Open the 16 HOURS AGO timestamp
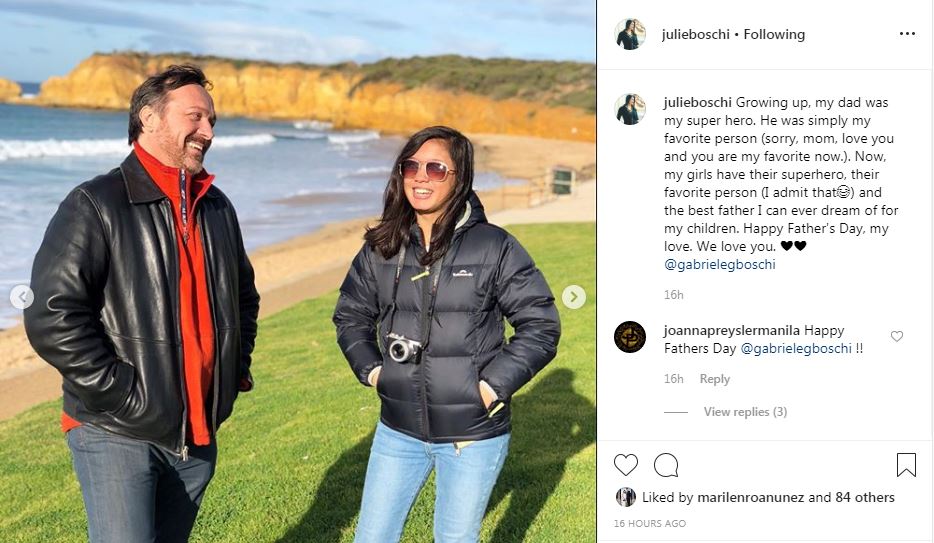 pyautogui.click(x=650, y=523)
